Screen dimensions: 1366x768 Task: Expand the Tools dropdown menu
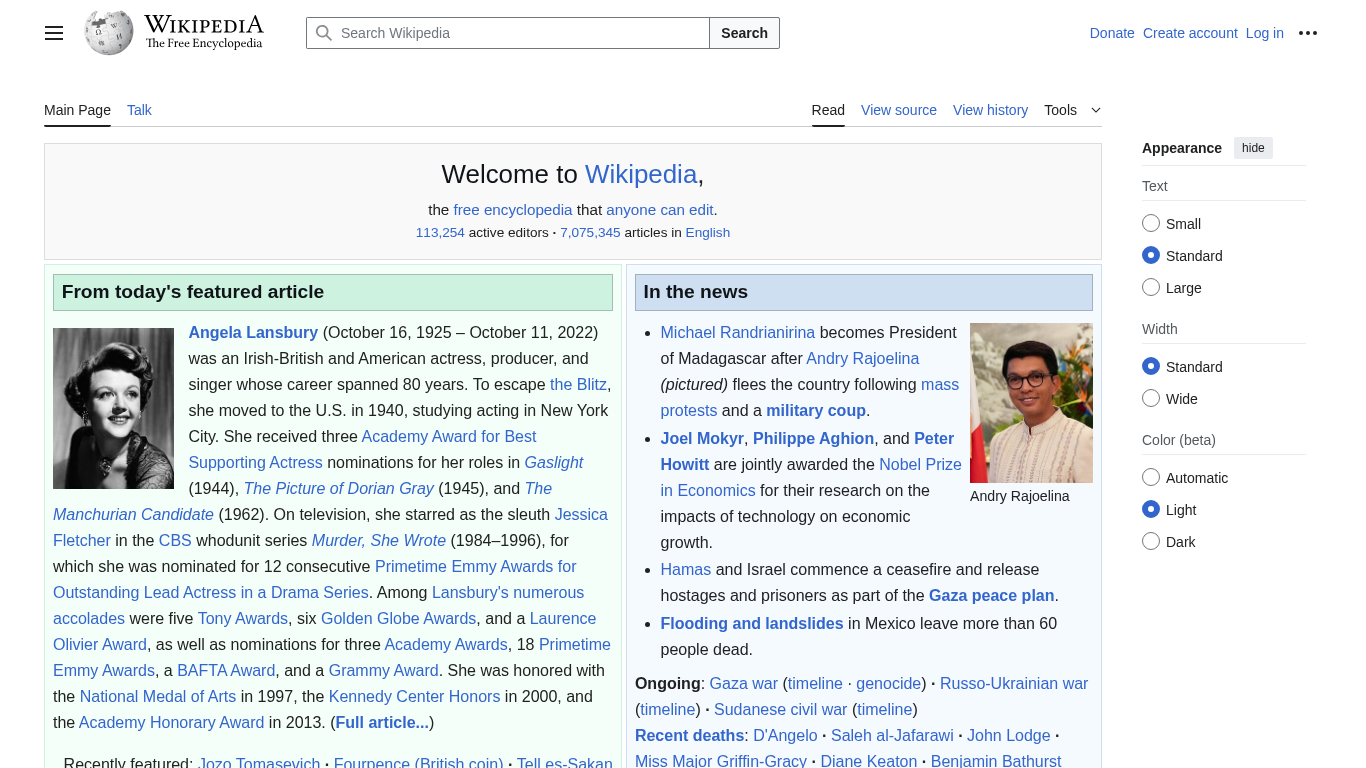(x=1072, y=110)
